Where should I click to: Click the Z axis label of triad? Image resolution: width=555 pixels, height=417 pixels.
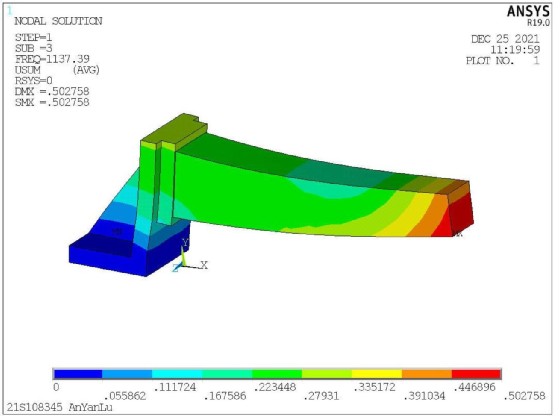(176, 268)
